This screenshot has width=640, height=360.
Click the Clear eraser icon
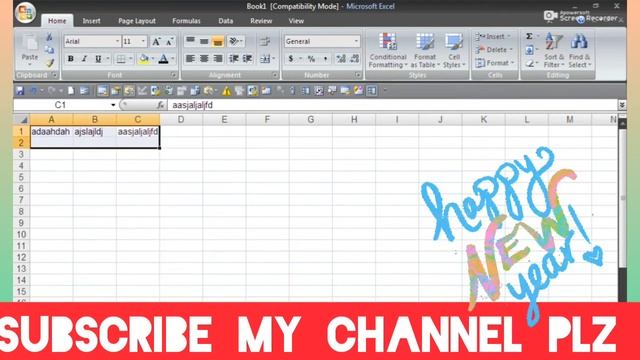[x=529, y=63]
